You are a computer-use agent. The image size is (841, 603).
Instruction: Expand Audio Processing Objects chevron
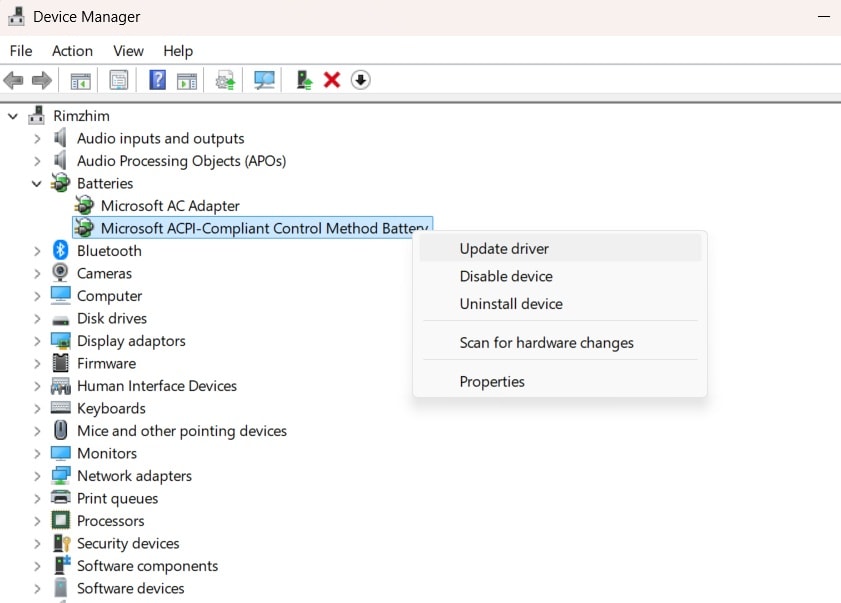[x=36, y=161]
